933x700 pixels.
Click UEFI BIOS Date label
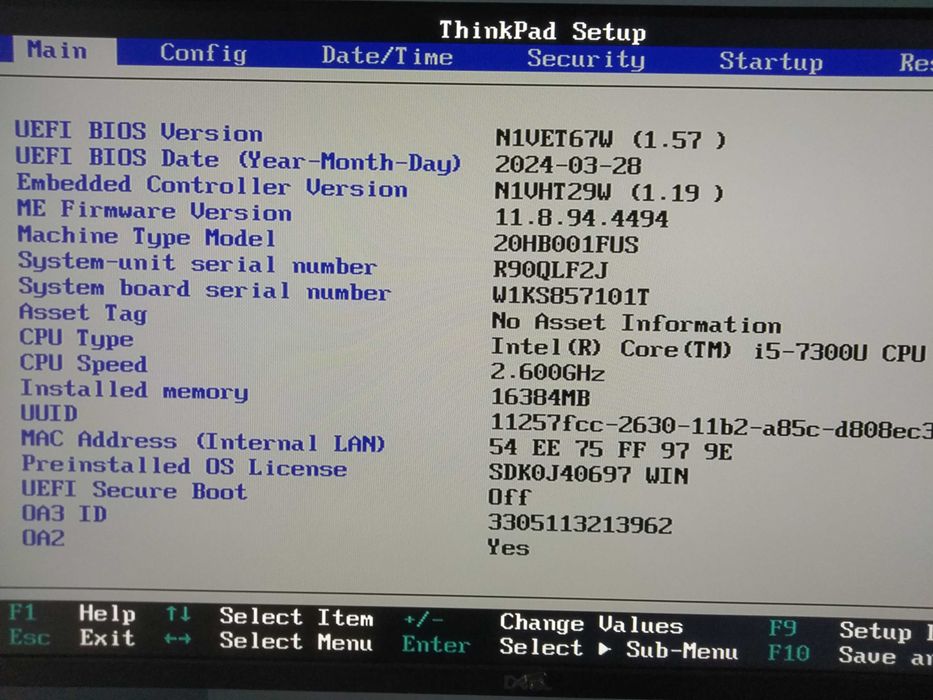(238, 160)
